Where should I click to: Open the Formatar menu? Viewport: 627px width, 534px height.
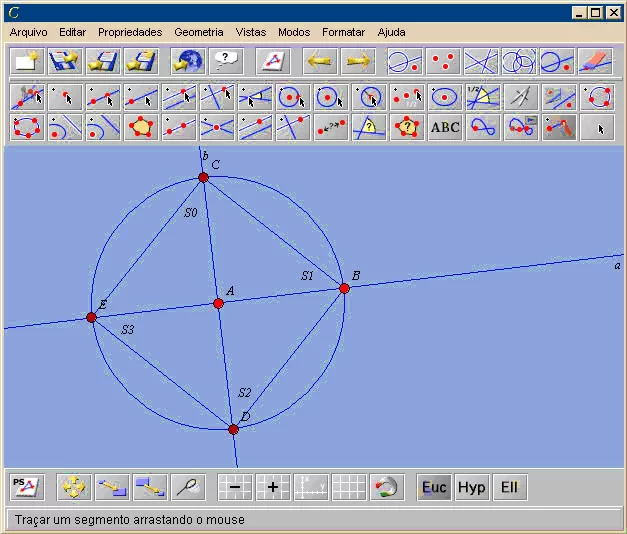(343, 32)
